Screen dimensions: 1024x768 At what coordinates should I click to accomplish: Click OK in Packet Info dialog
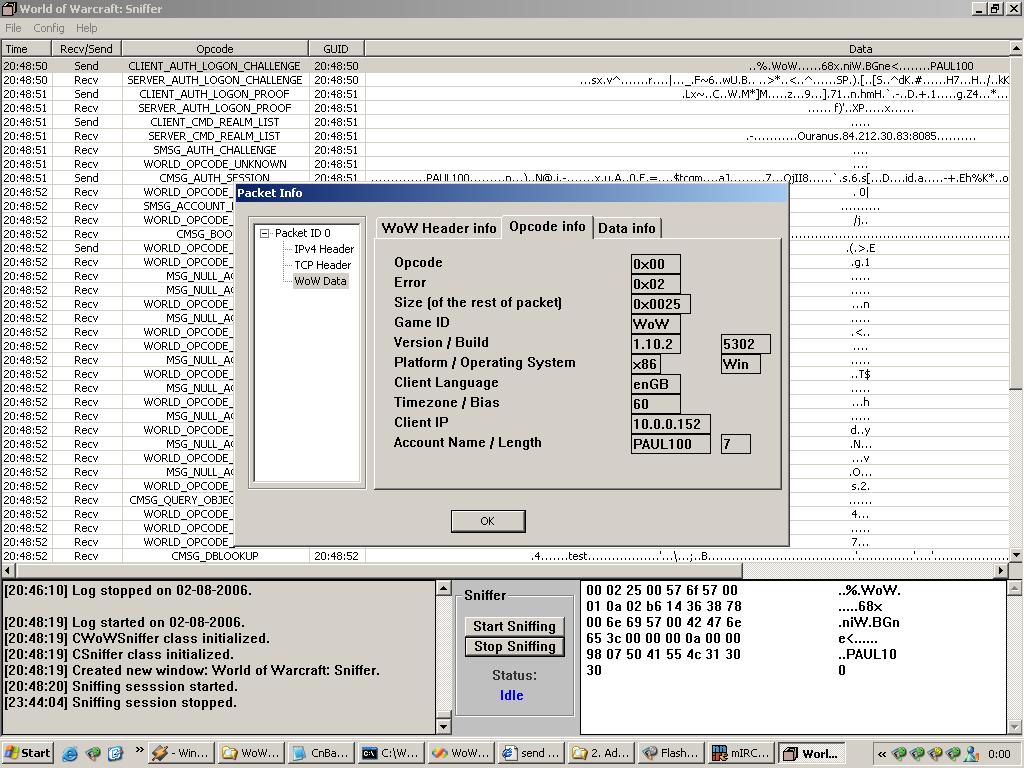pos(487,521)
